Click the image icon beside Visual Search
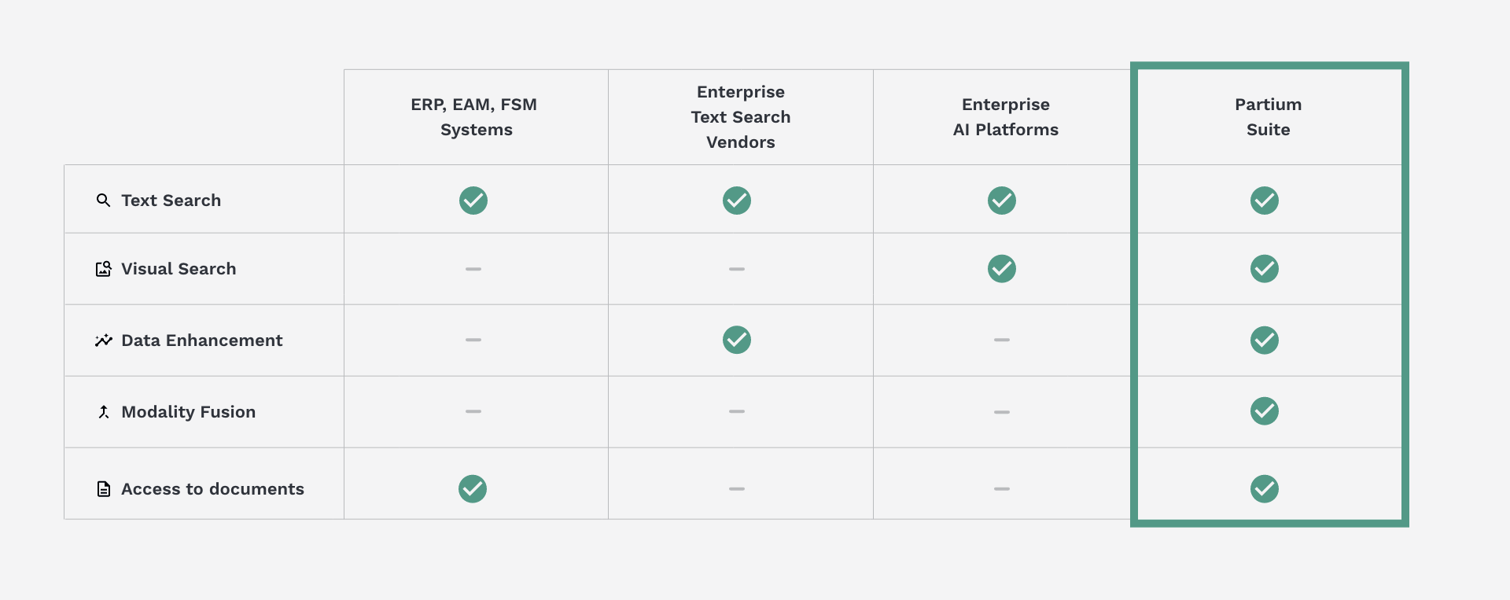1510x600 pixels. tap(103, 269)
